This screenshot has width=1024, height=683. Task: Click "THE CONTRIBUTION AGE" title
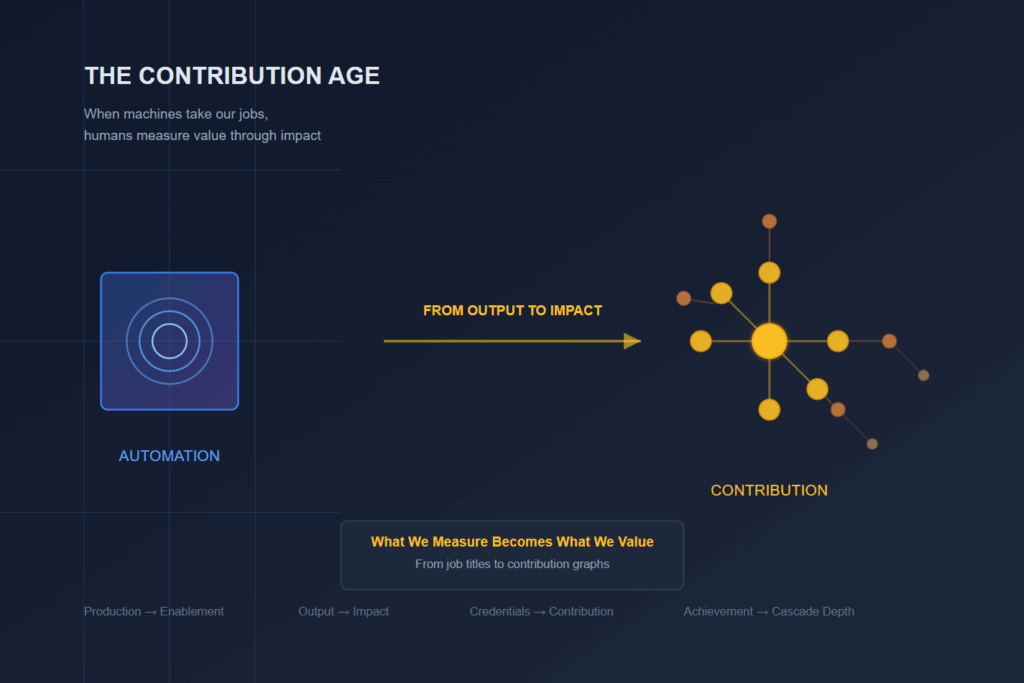(232, 76)
